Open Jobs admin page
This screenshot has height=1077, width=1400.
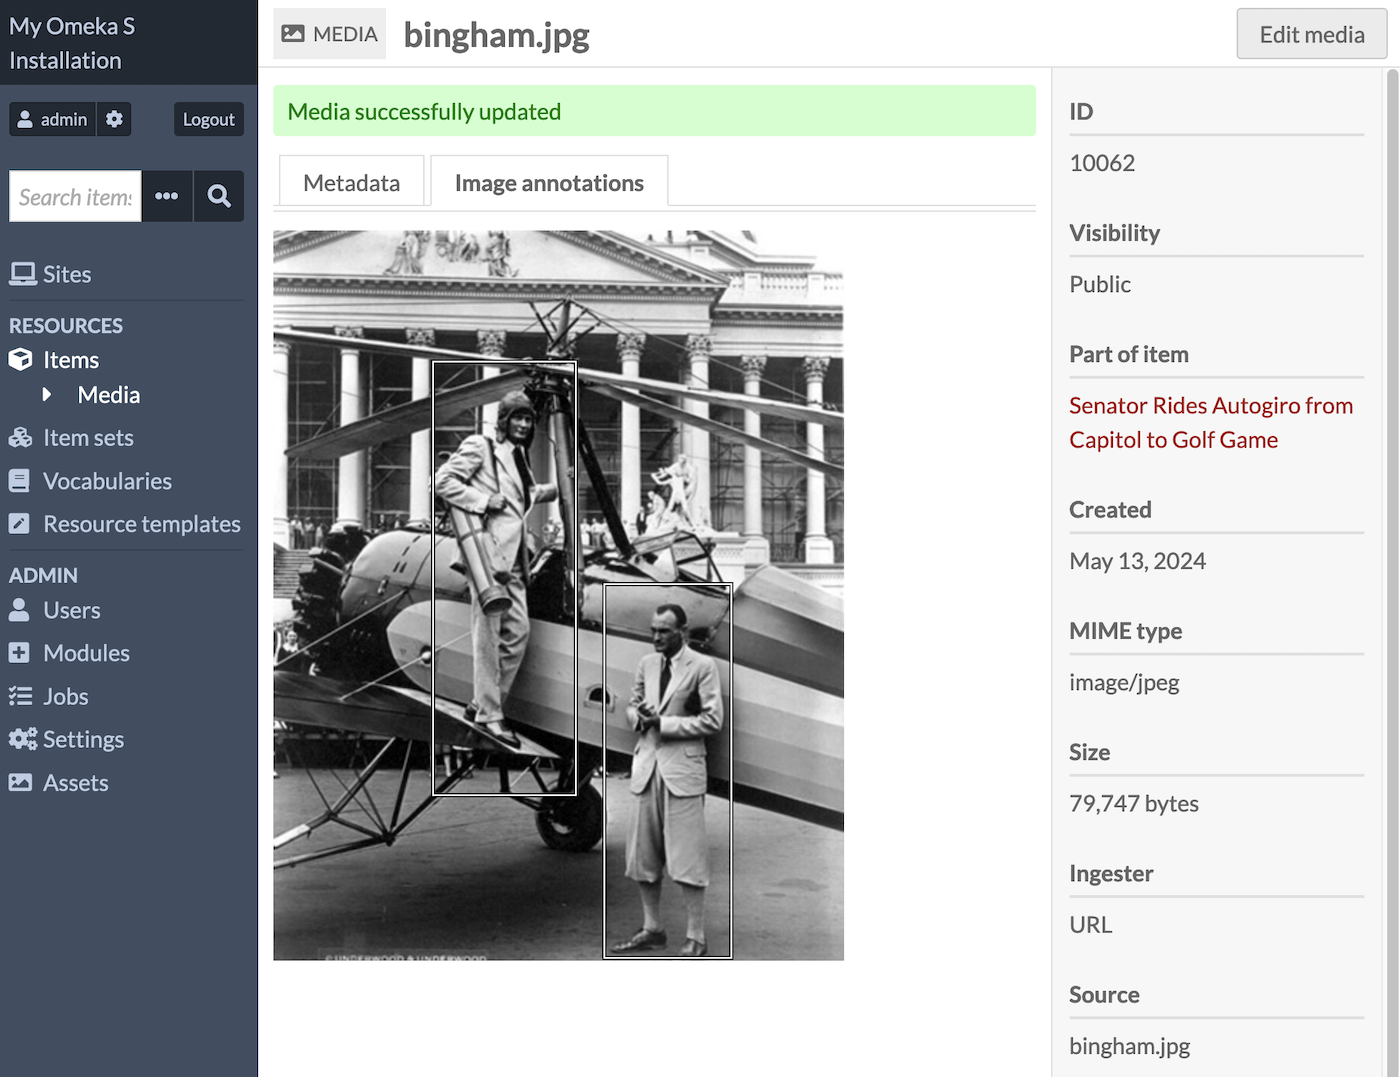click(66, 696)
